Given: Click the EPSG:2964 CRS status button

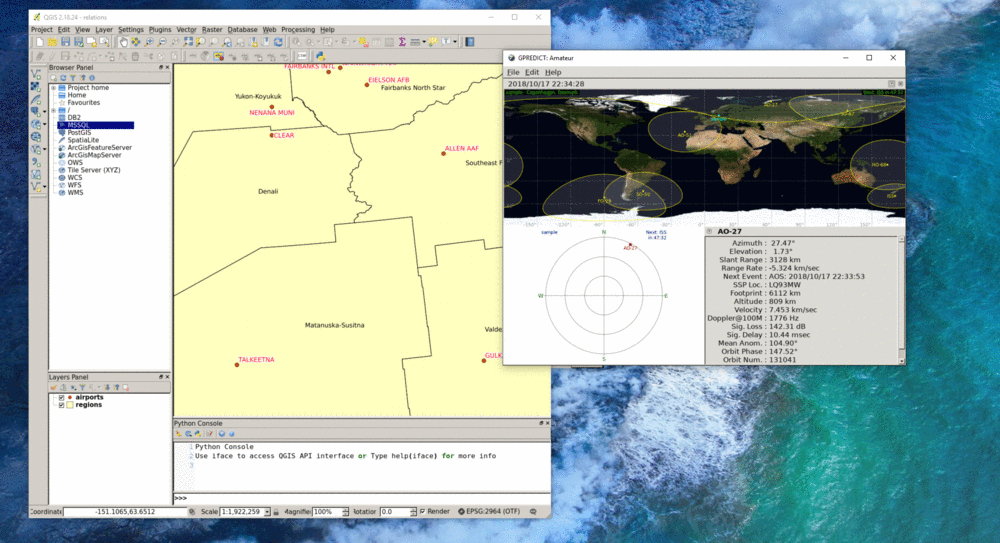Looking at the screenshot, I should coord(488,511).
